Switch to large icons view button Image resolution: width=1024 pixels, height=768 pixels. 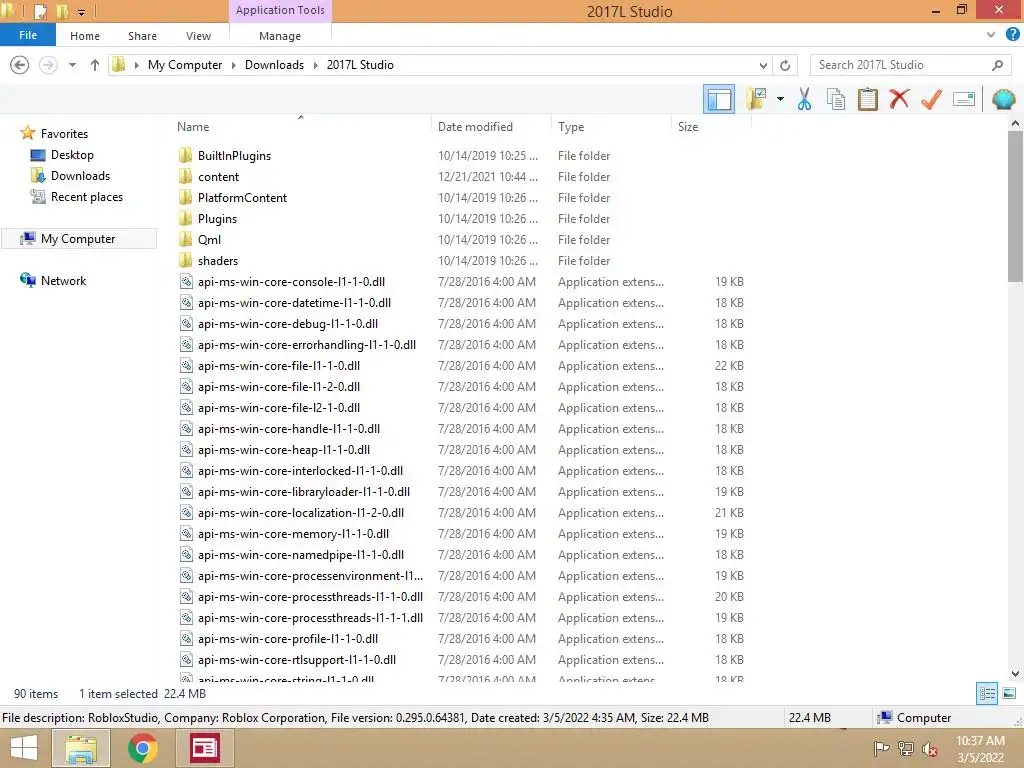coord(1009,693)
